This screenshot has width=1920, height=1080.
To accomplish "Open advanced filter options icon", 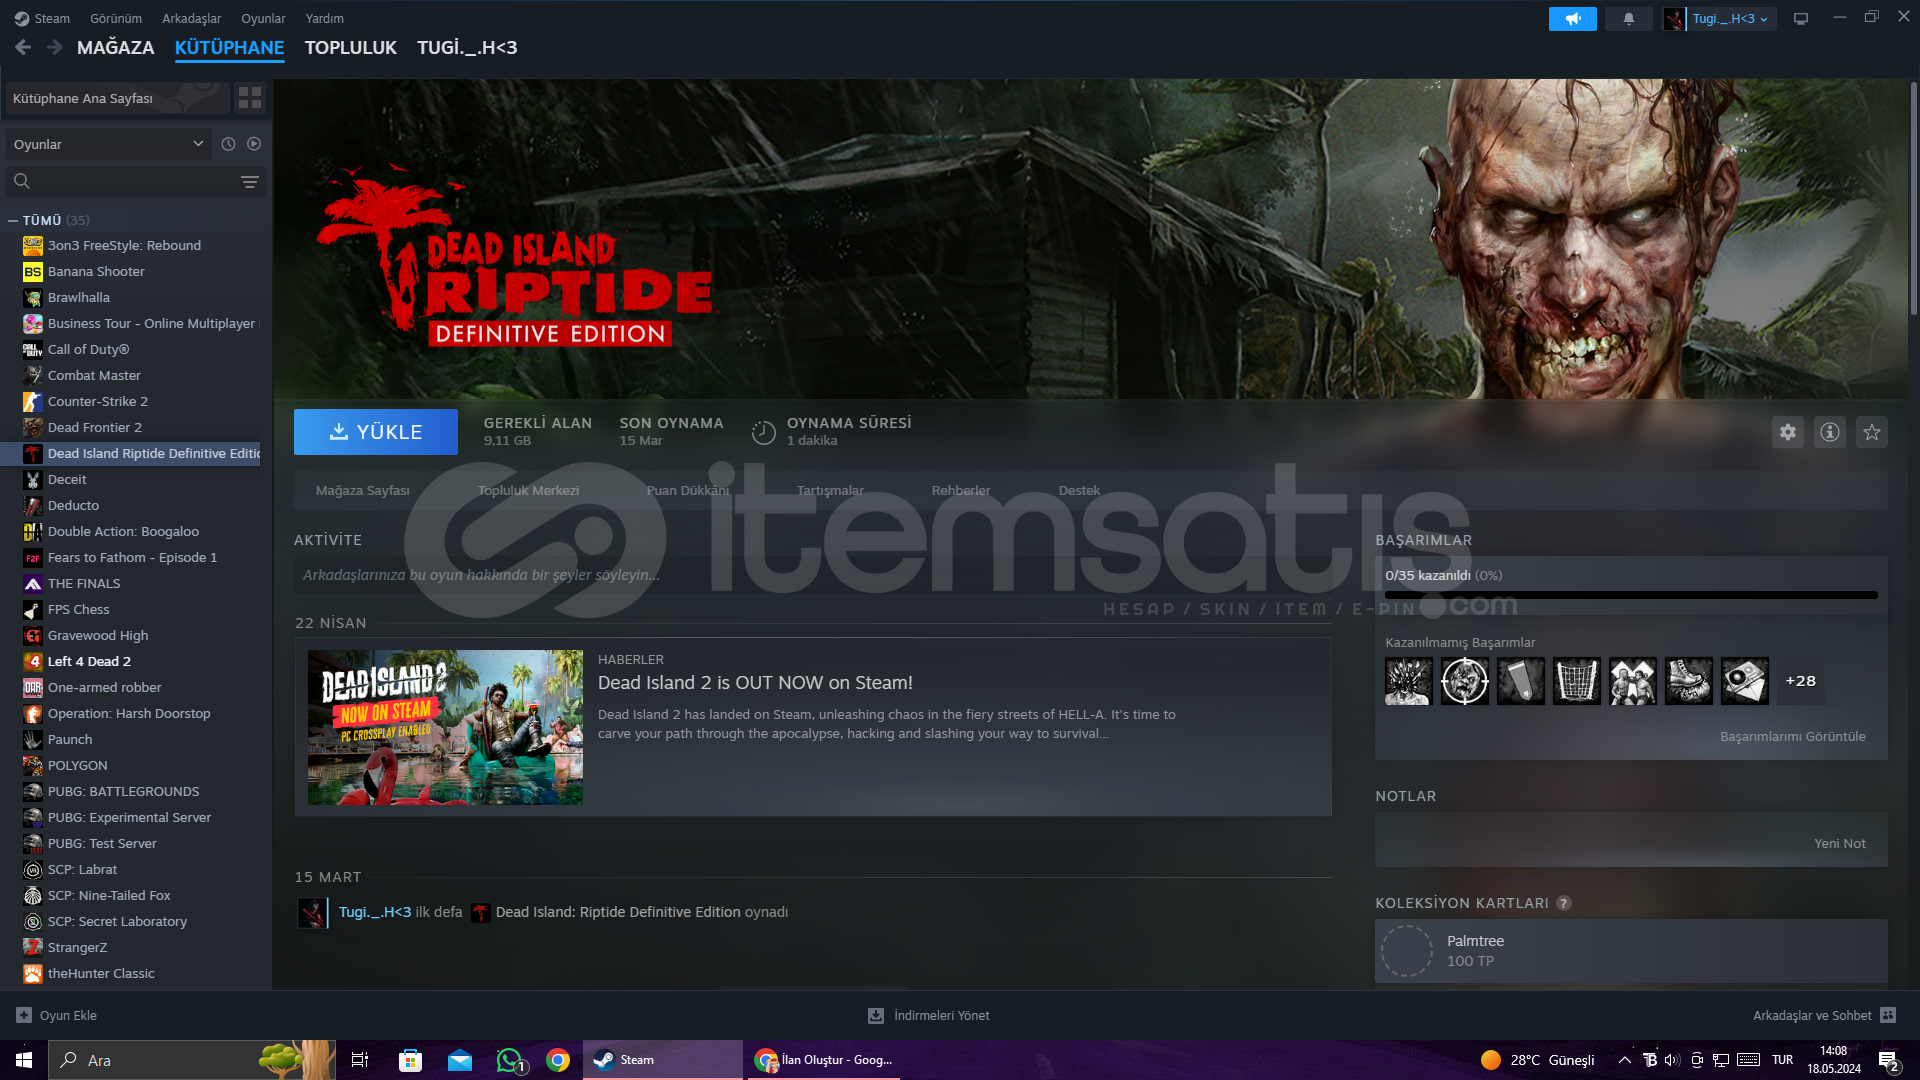I will coord(250,182).
